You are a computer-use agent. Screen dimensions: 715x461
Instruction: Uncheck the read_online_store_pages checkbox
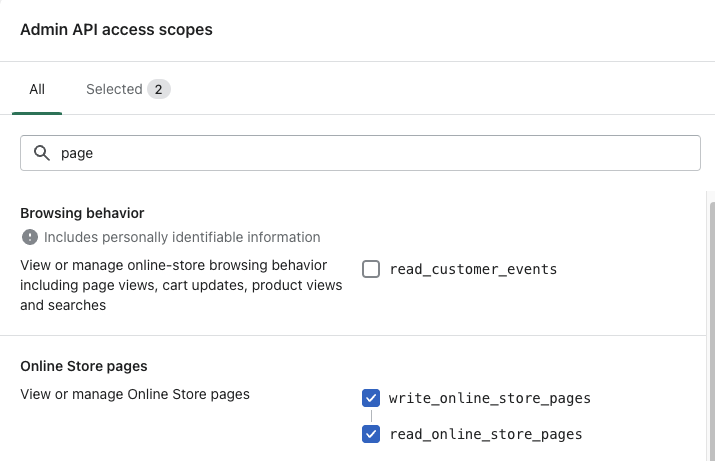point(371,434)
